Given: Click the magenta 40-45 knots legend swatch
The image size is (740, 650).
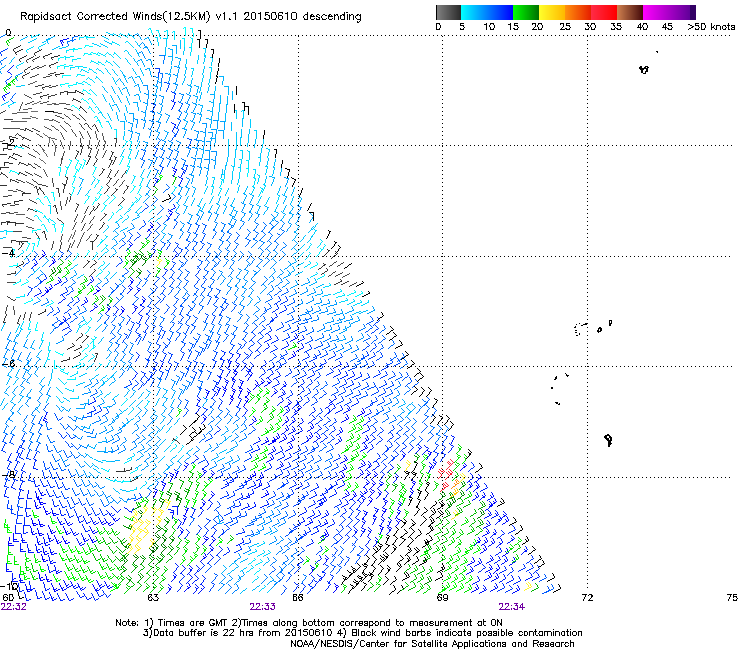Looking at the screenshot, I should (656, 12).
